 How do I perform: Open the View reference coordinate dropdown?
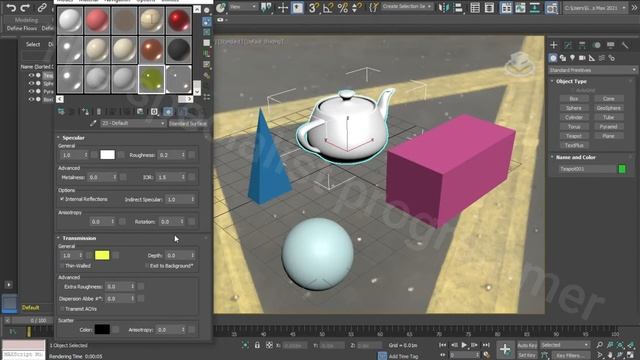tap(242, 7)
